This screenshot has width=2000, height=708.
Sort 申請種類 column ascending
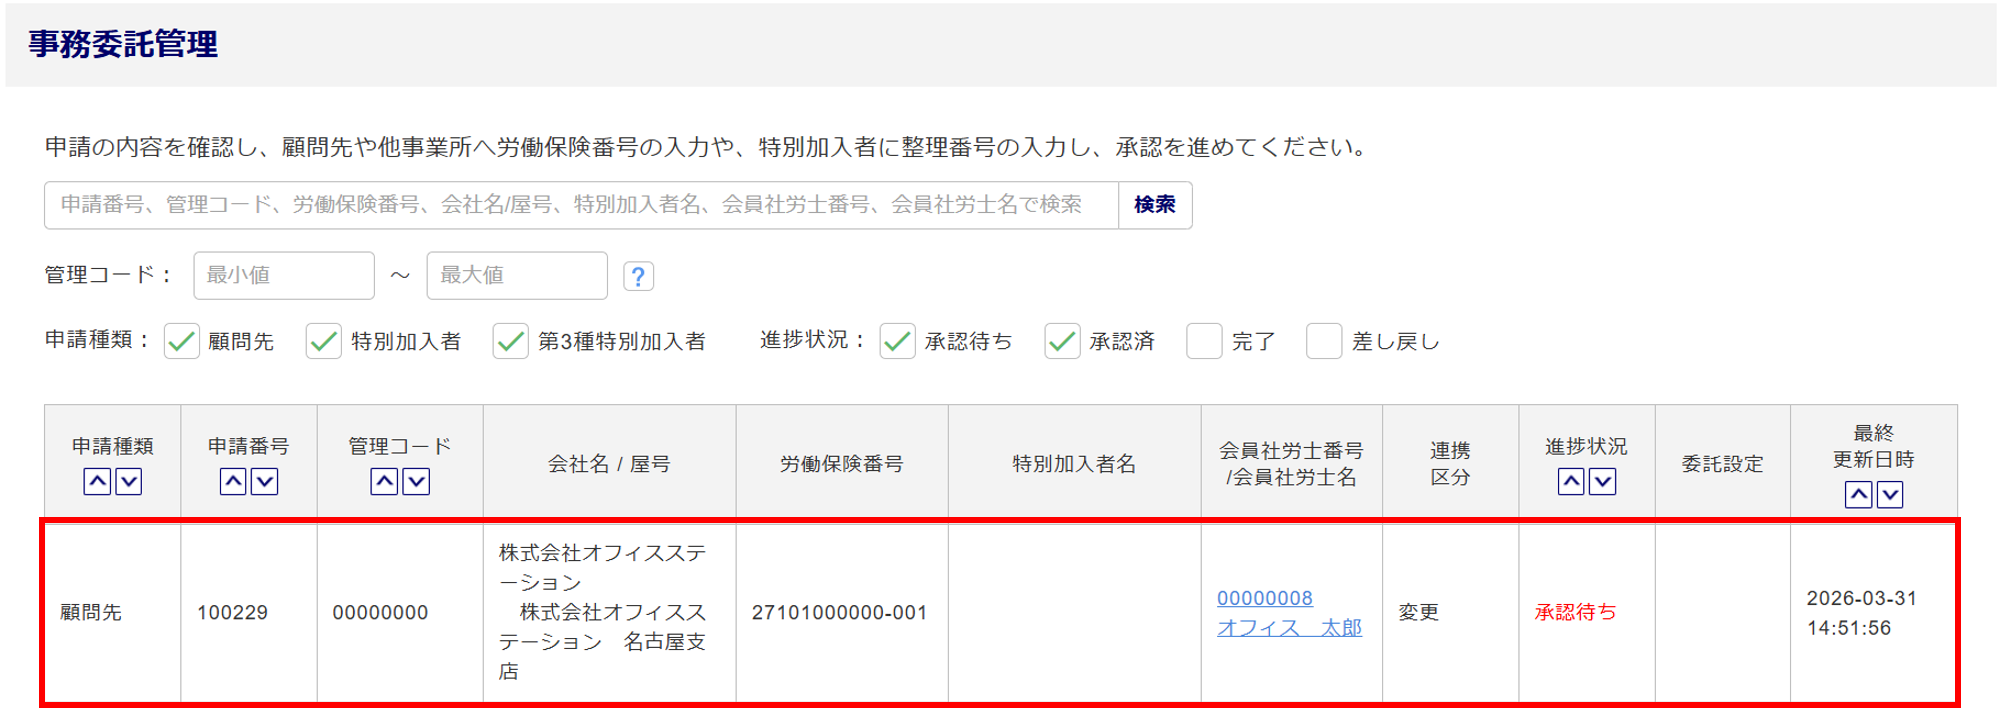(x=97, y=482)
